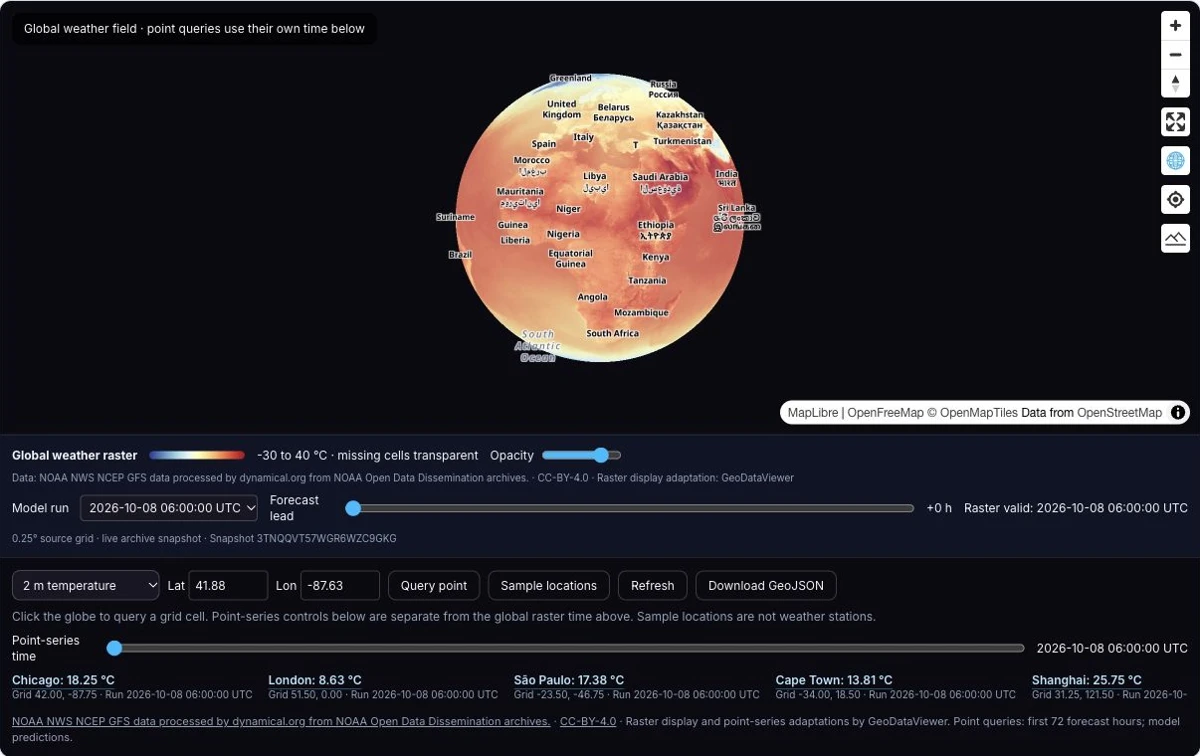Click the Italy label on the globe
This screenshot has width=1200, height=756.
(x=584, y=137)
